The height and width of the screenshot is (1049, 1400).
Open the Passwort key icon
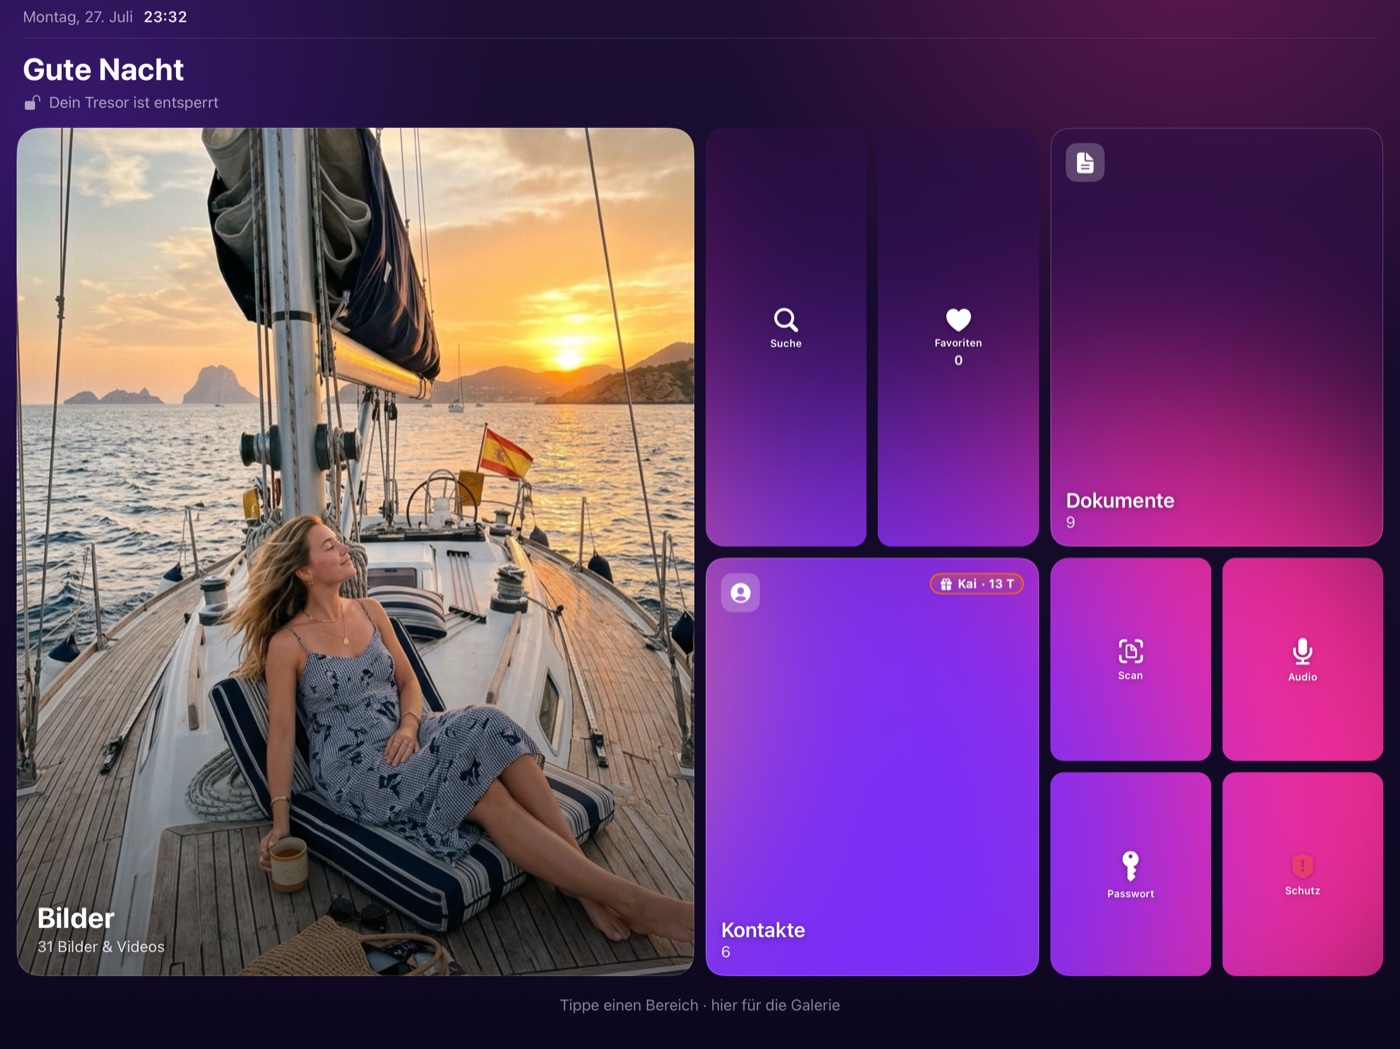(x=1130, y=865)
